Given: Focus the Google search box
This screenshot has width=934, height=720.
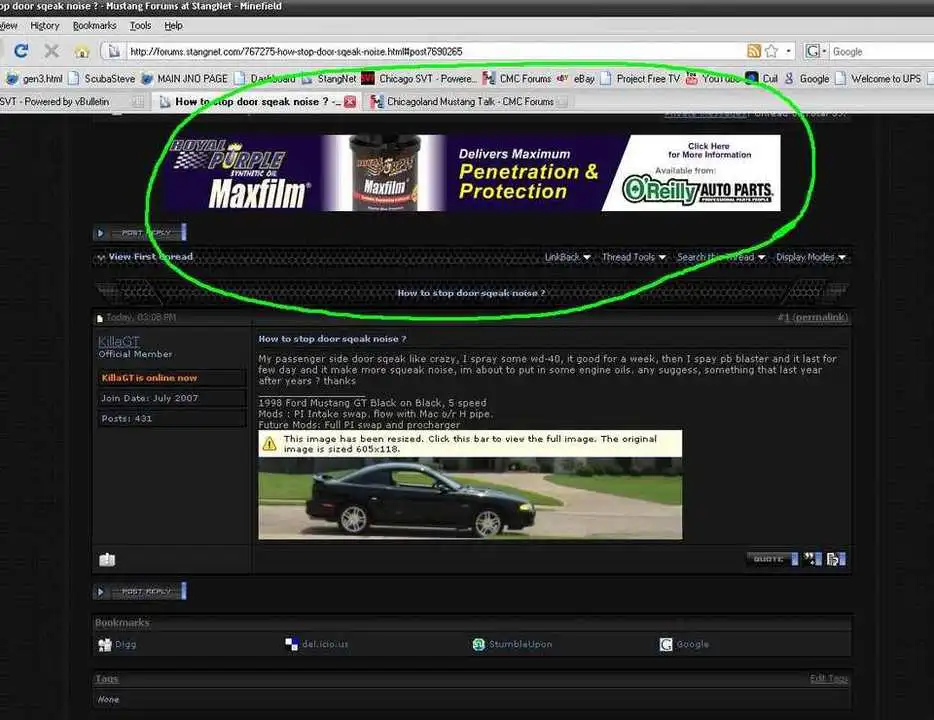Looking at the screenshot, I should pyautogui.click(x=882, y=52).
